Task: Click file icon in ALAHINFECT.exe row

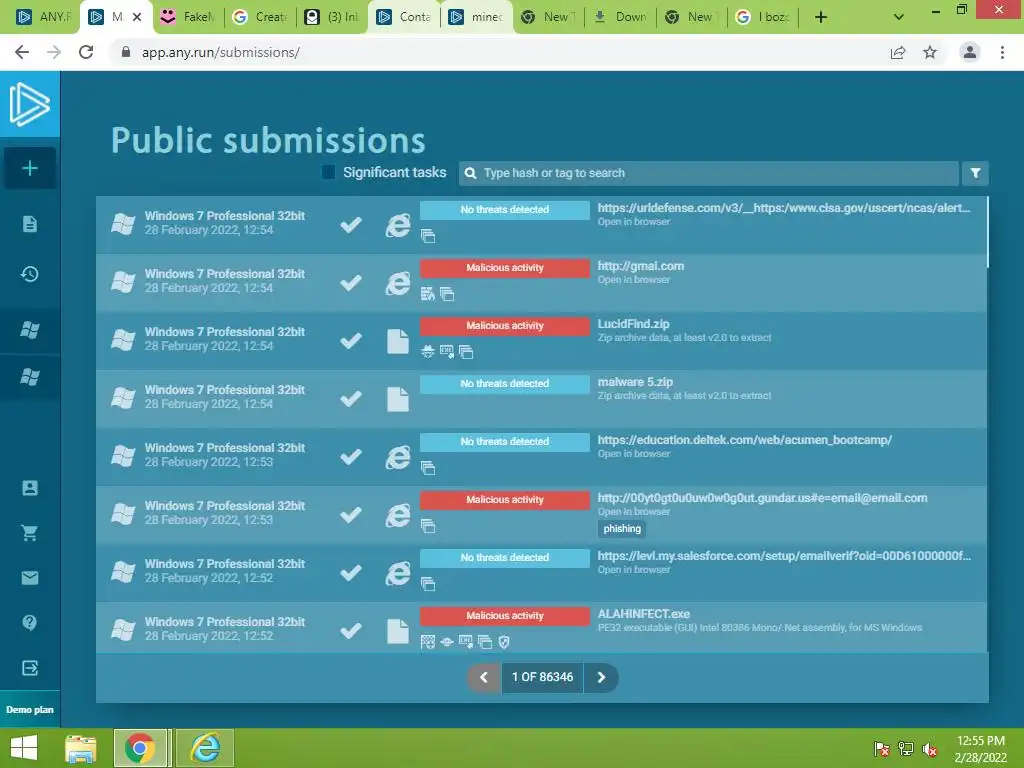Action: click(x=397, y=631)
